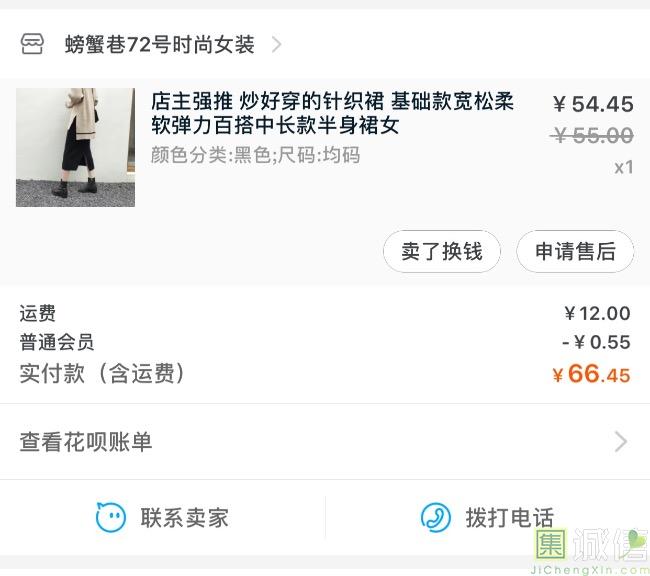This screenshot has height=576, width=650.
Task: Open the 螃蟹巷72号时尚女装 shop name
Action: click(160, 45)
